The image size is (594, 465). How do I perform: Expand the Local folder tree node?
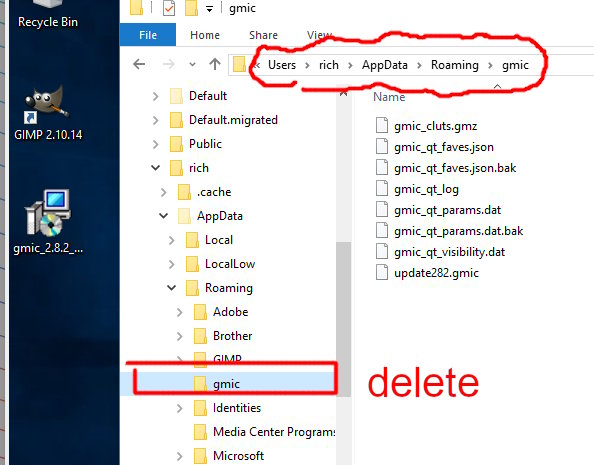point(172,240)
